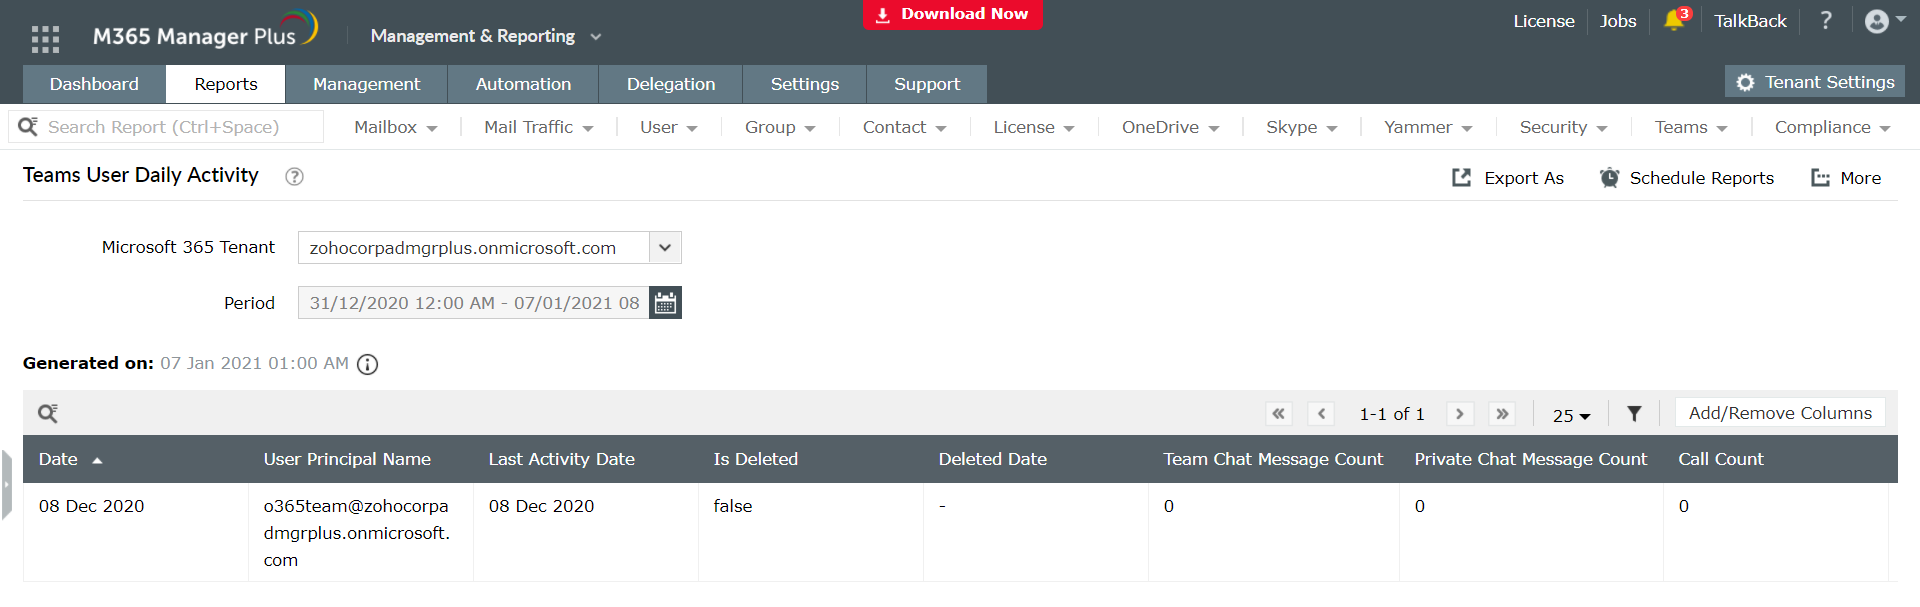Go to previous page of results
This screenshot has width=1920, height=607.
pos(1321,413)
